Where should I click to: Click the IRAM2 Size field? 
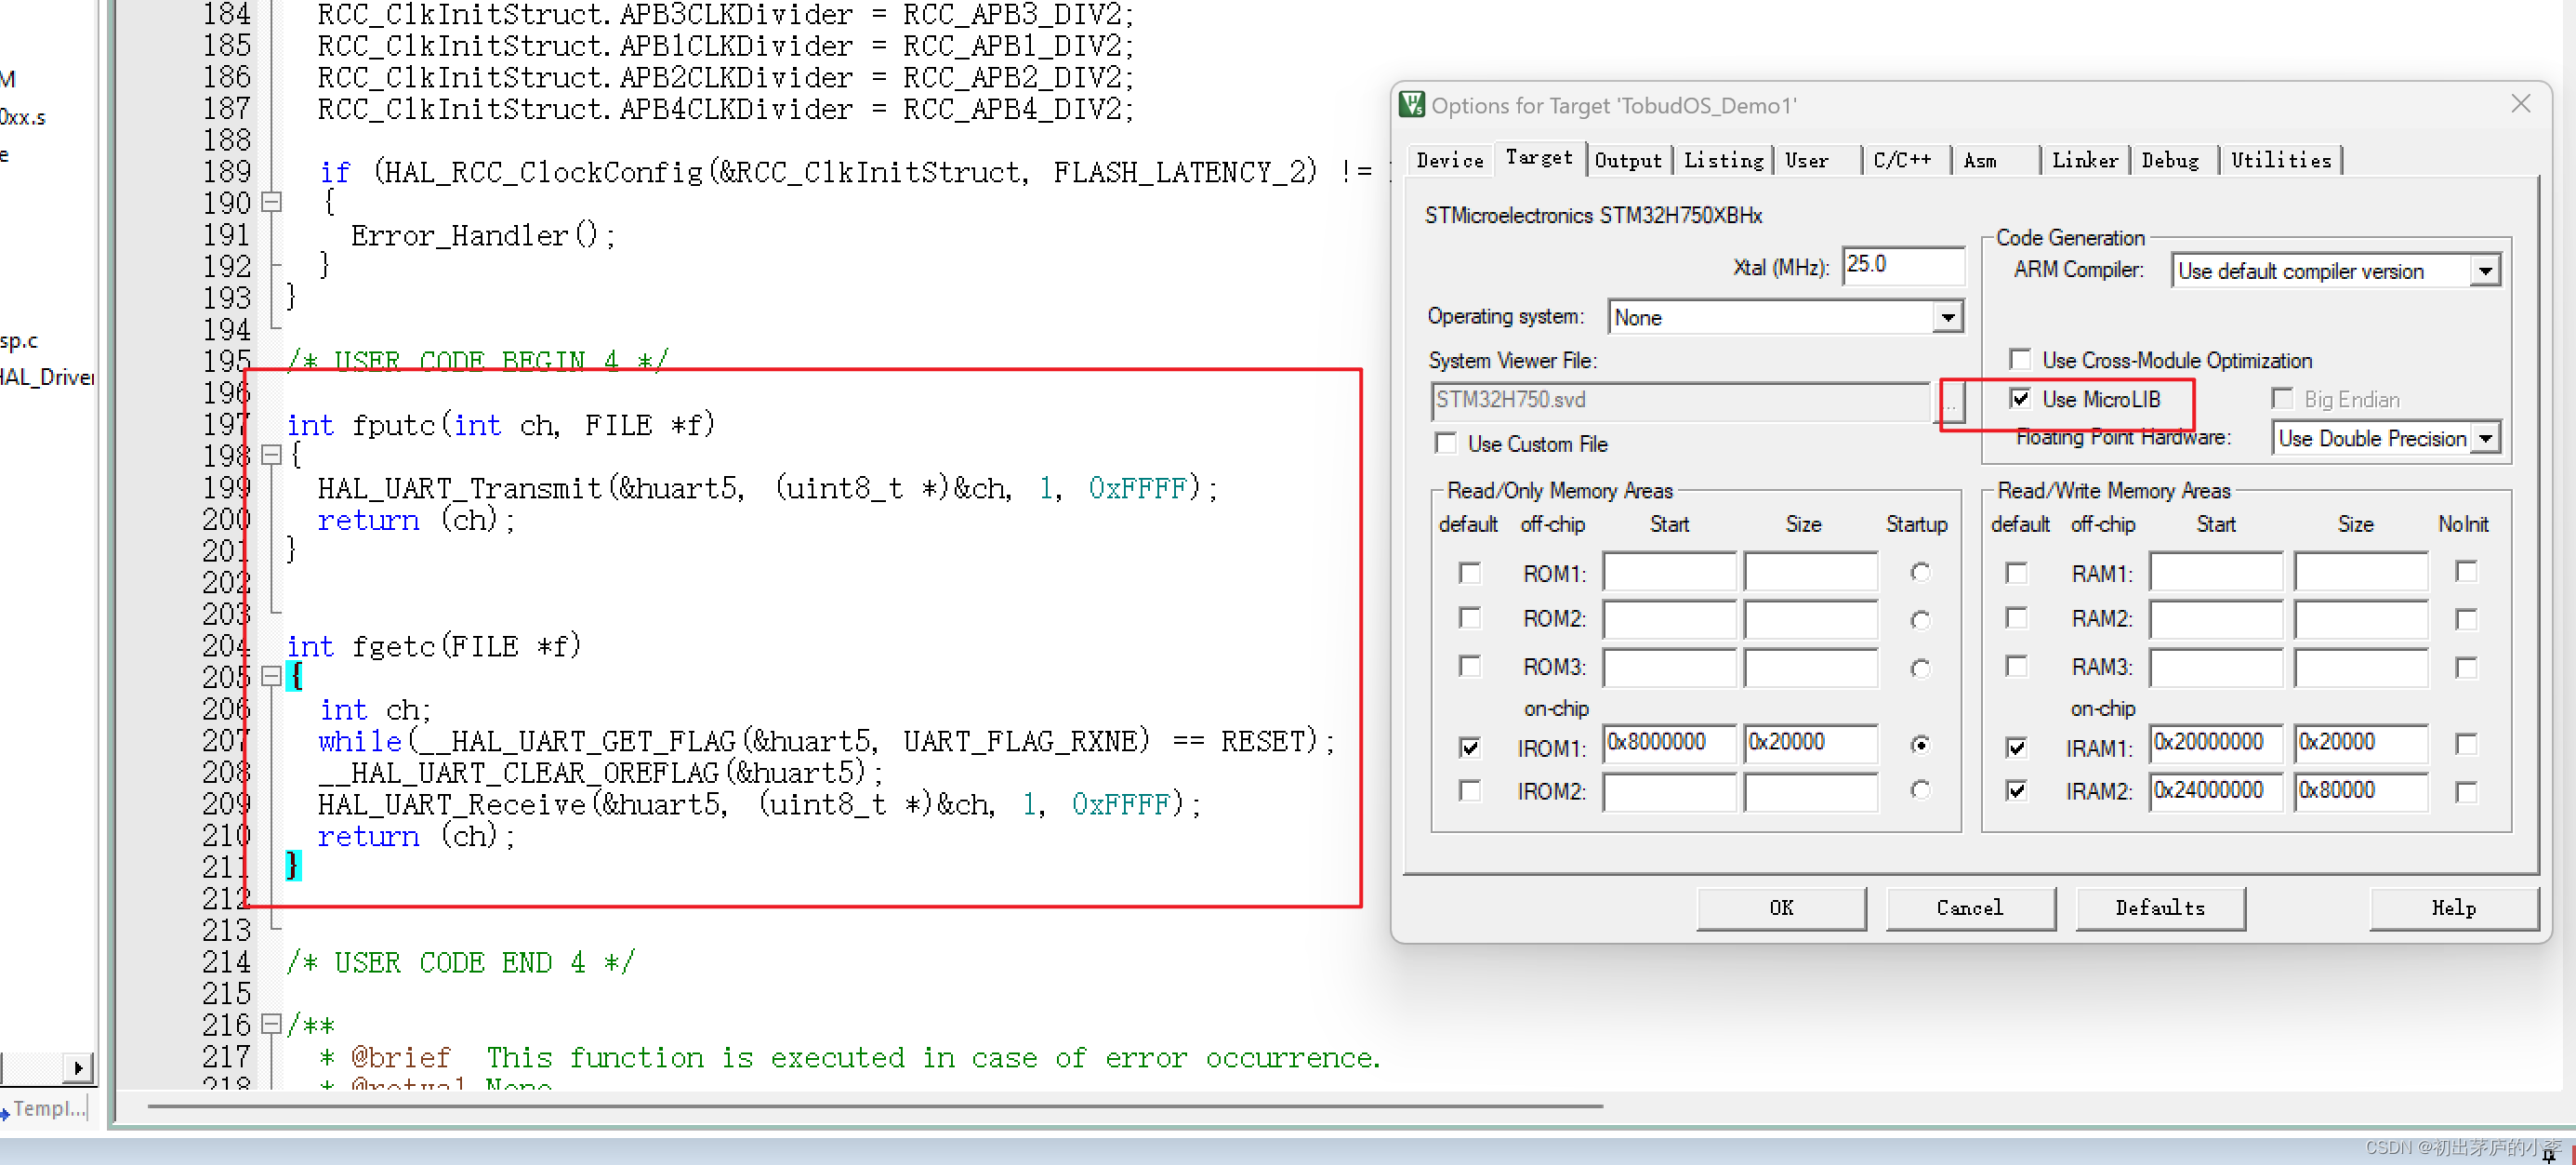2360,791
